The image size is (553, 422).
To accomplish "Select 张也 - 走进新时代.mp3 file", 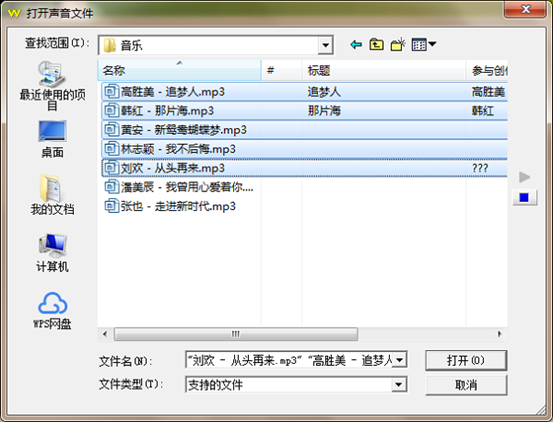I will (x=170, y=206).
